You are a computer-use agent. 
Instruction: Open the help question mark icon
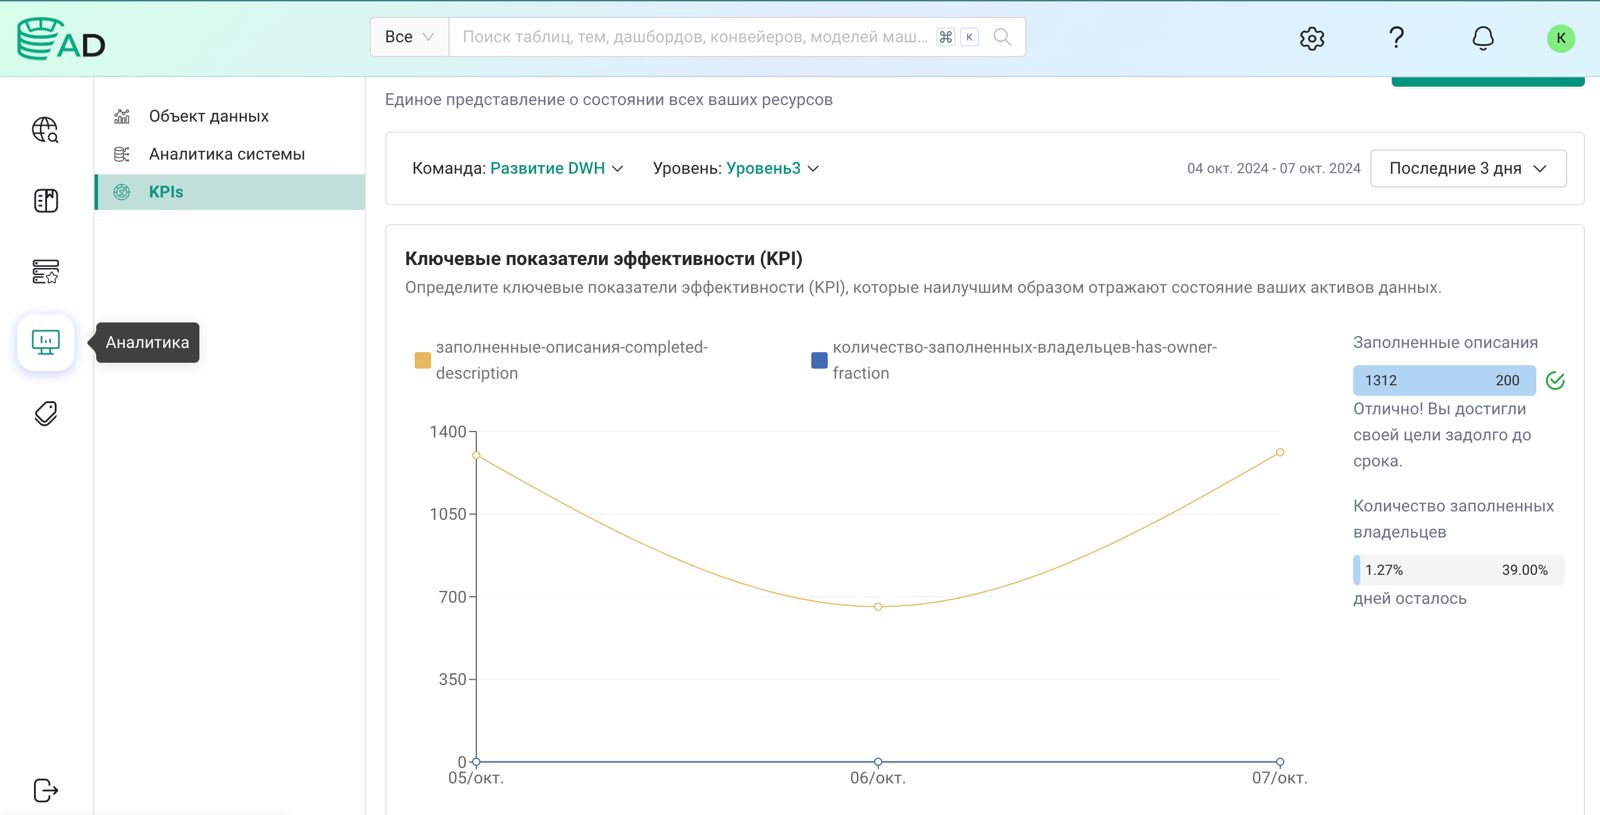1397,38
